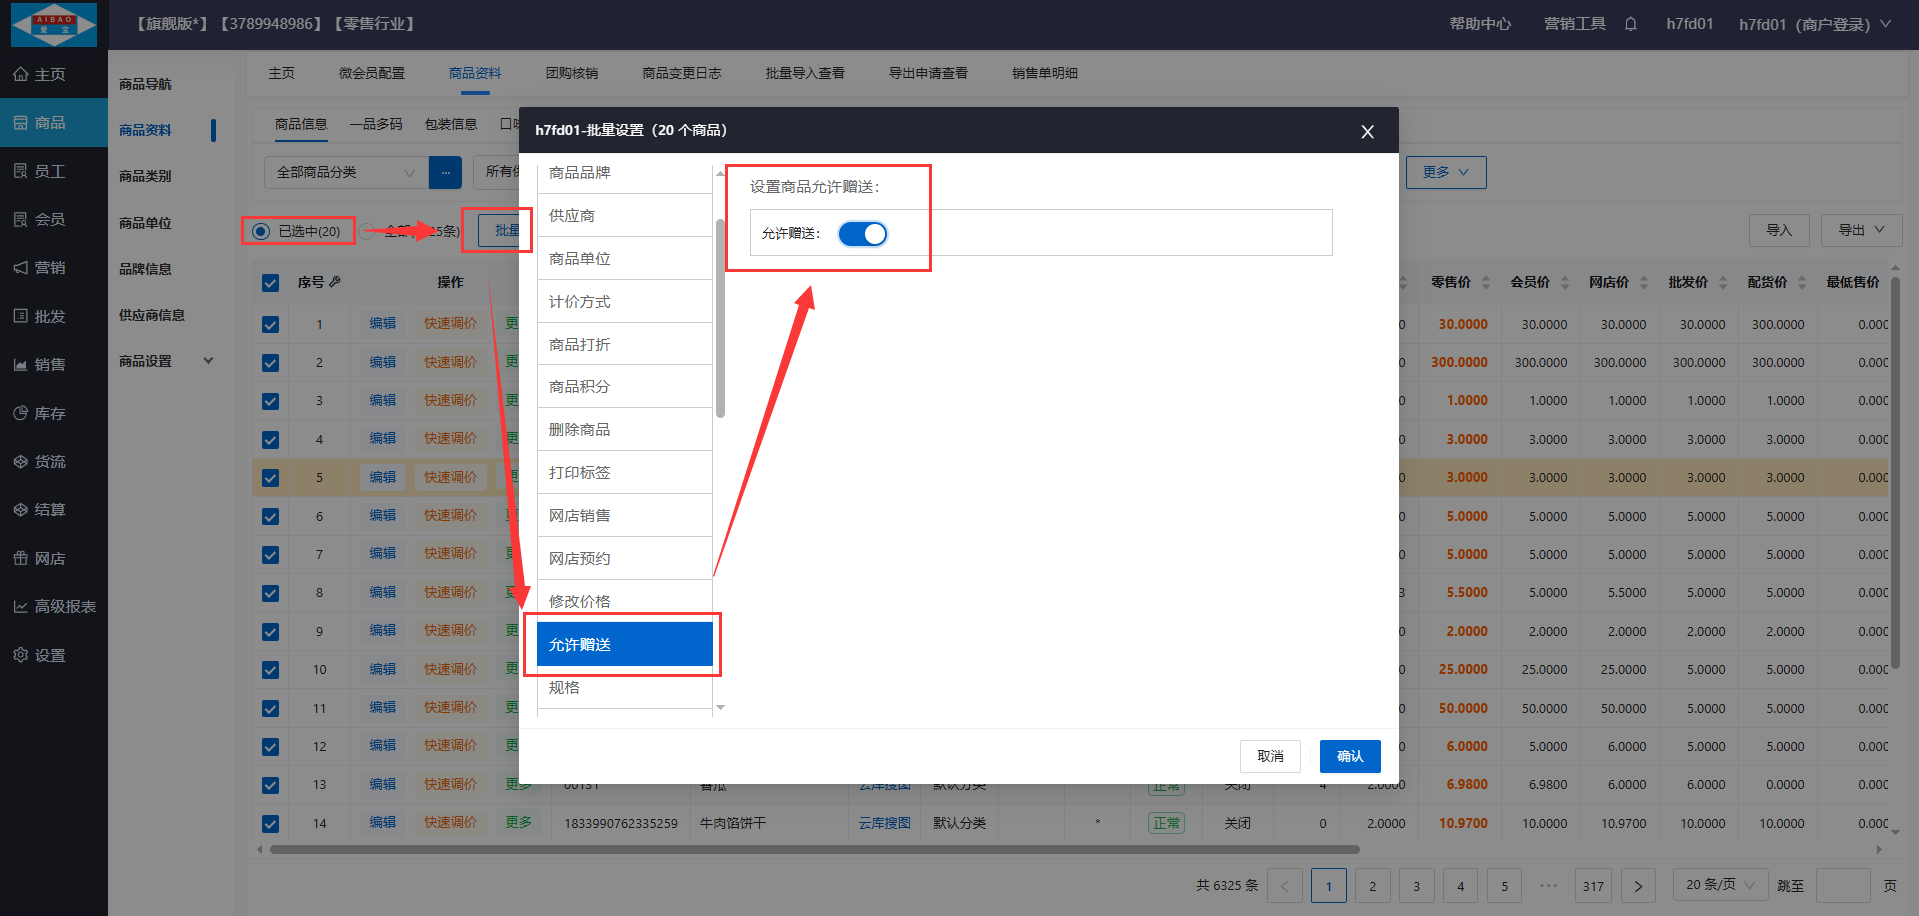Open 设置 gear icon in sidebar
Image resolution: width=1919 pixels, height=916 pixels.
click(20, 655)
